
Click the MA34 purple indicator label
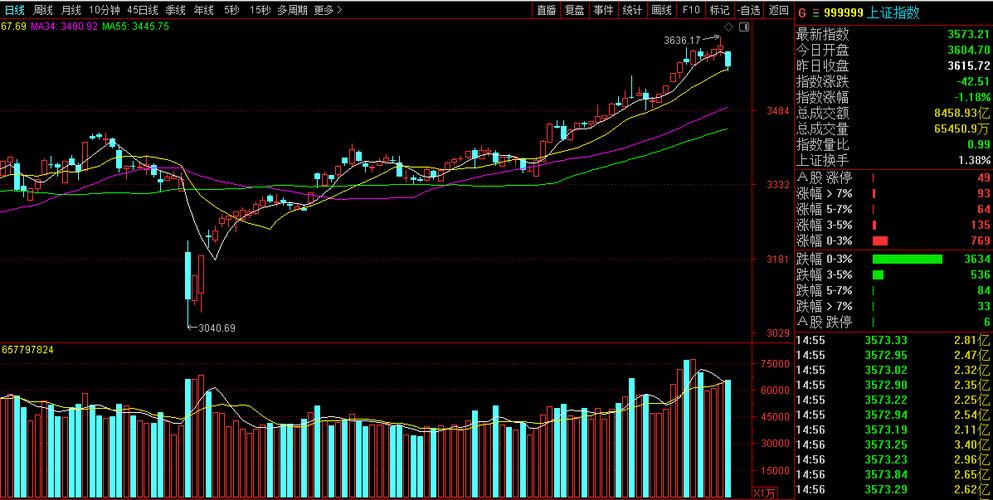click(x=63, y=26)
